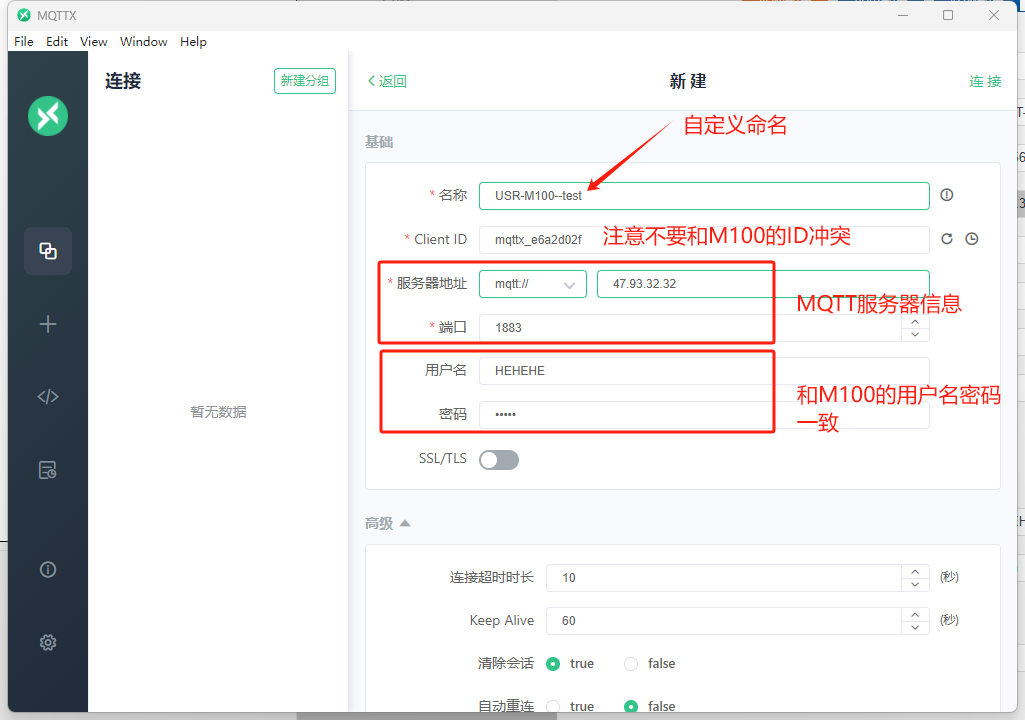The width and height of the screenshot is (1025, 720).
Task: Click the 连接 connect button
Action: pos(984,81)
